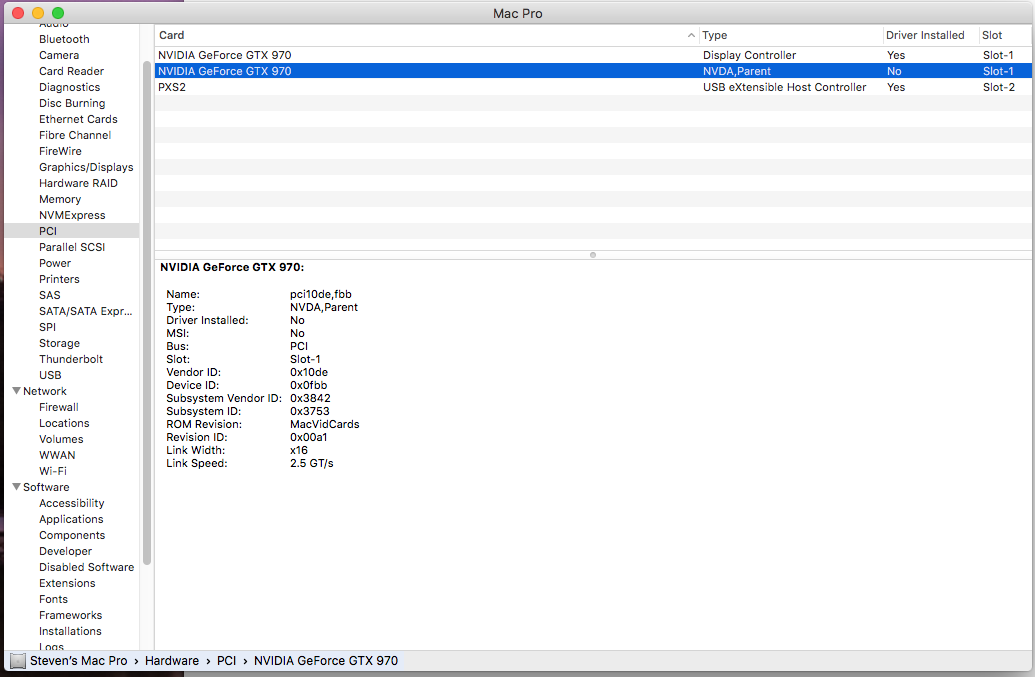
Task: Click the sidebar vertical scrollbar
Action: coord(147,313)
